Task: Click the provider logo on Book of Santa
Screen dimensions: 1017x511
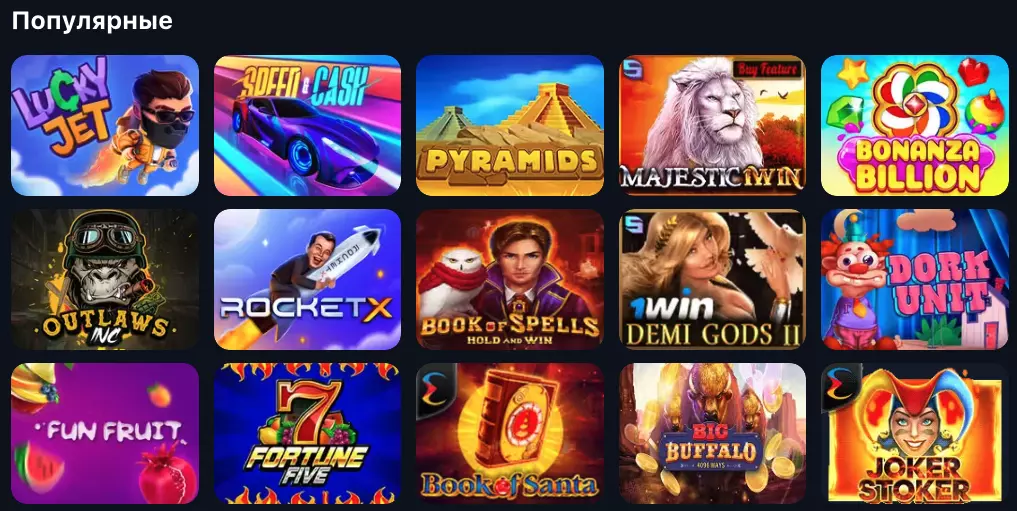Action: 433,388
